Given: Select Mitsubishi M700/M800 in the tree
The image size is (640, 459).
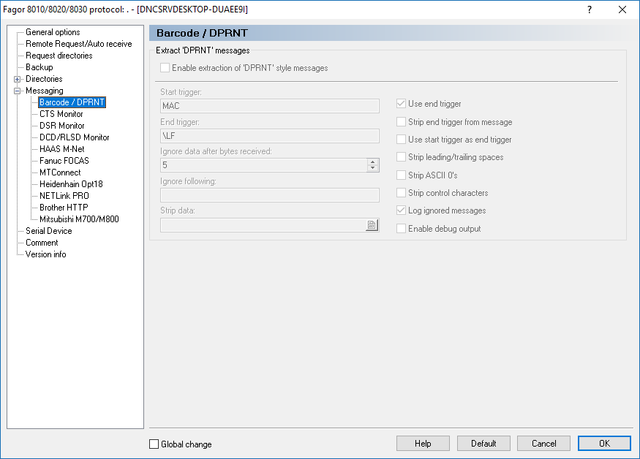Looking at the screenshot, I should [79, 220].
